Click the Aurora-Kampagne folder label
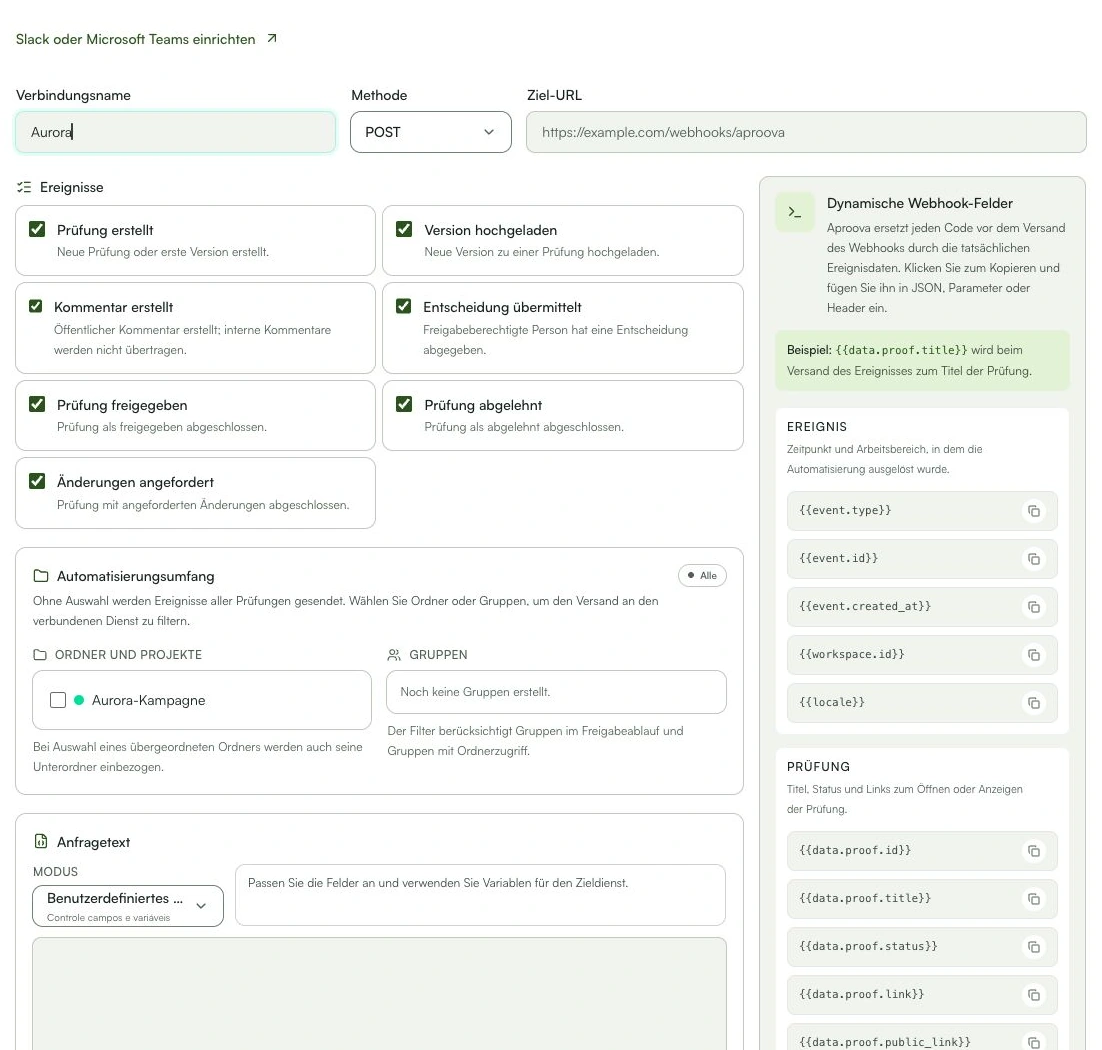The width and height of the screenshot is (1102, 1050). point(148,700)
